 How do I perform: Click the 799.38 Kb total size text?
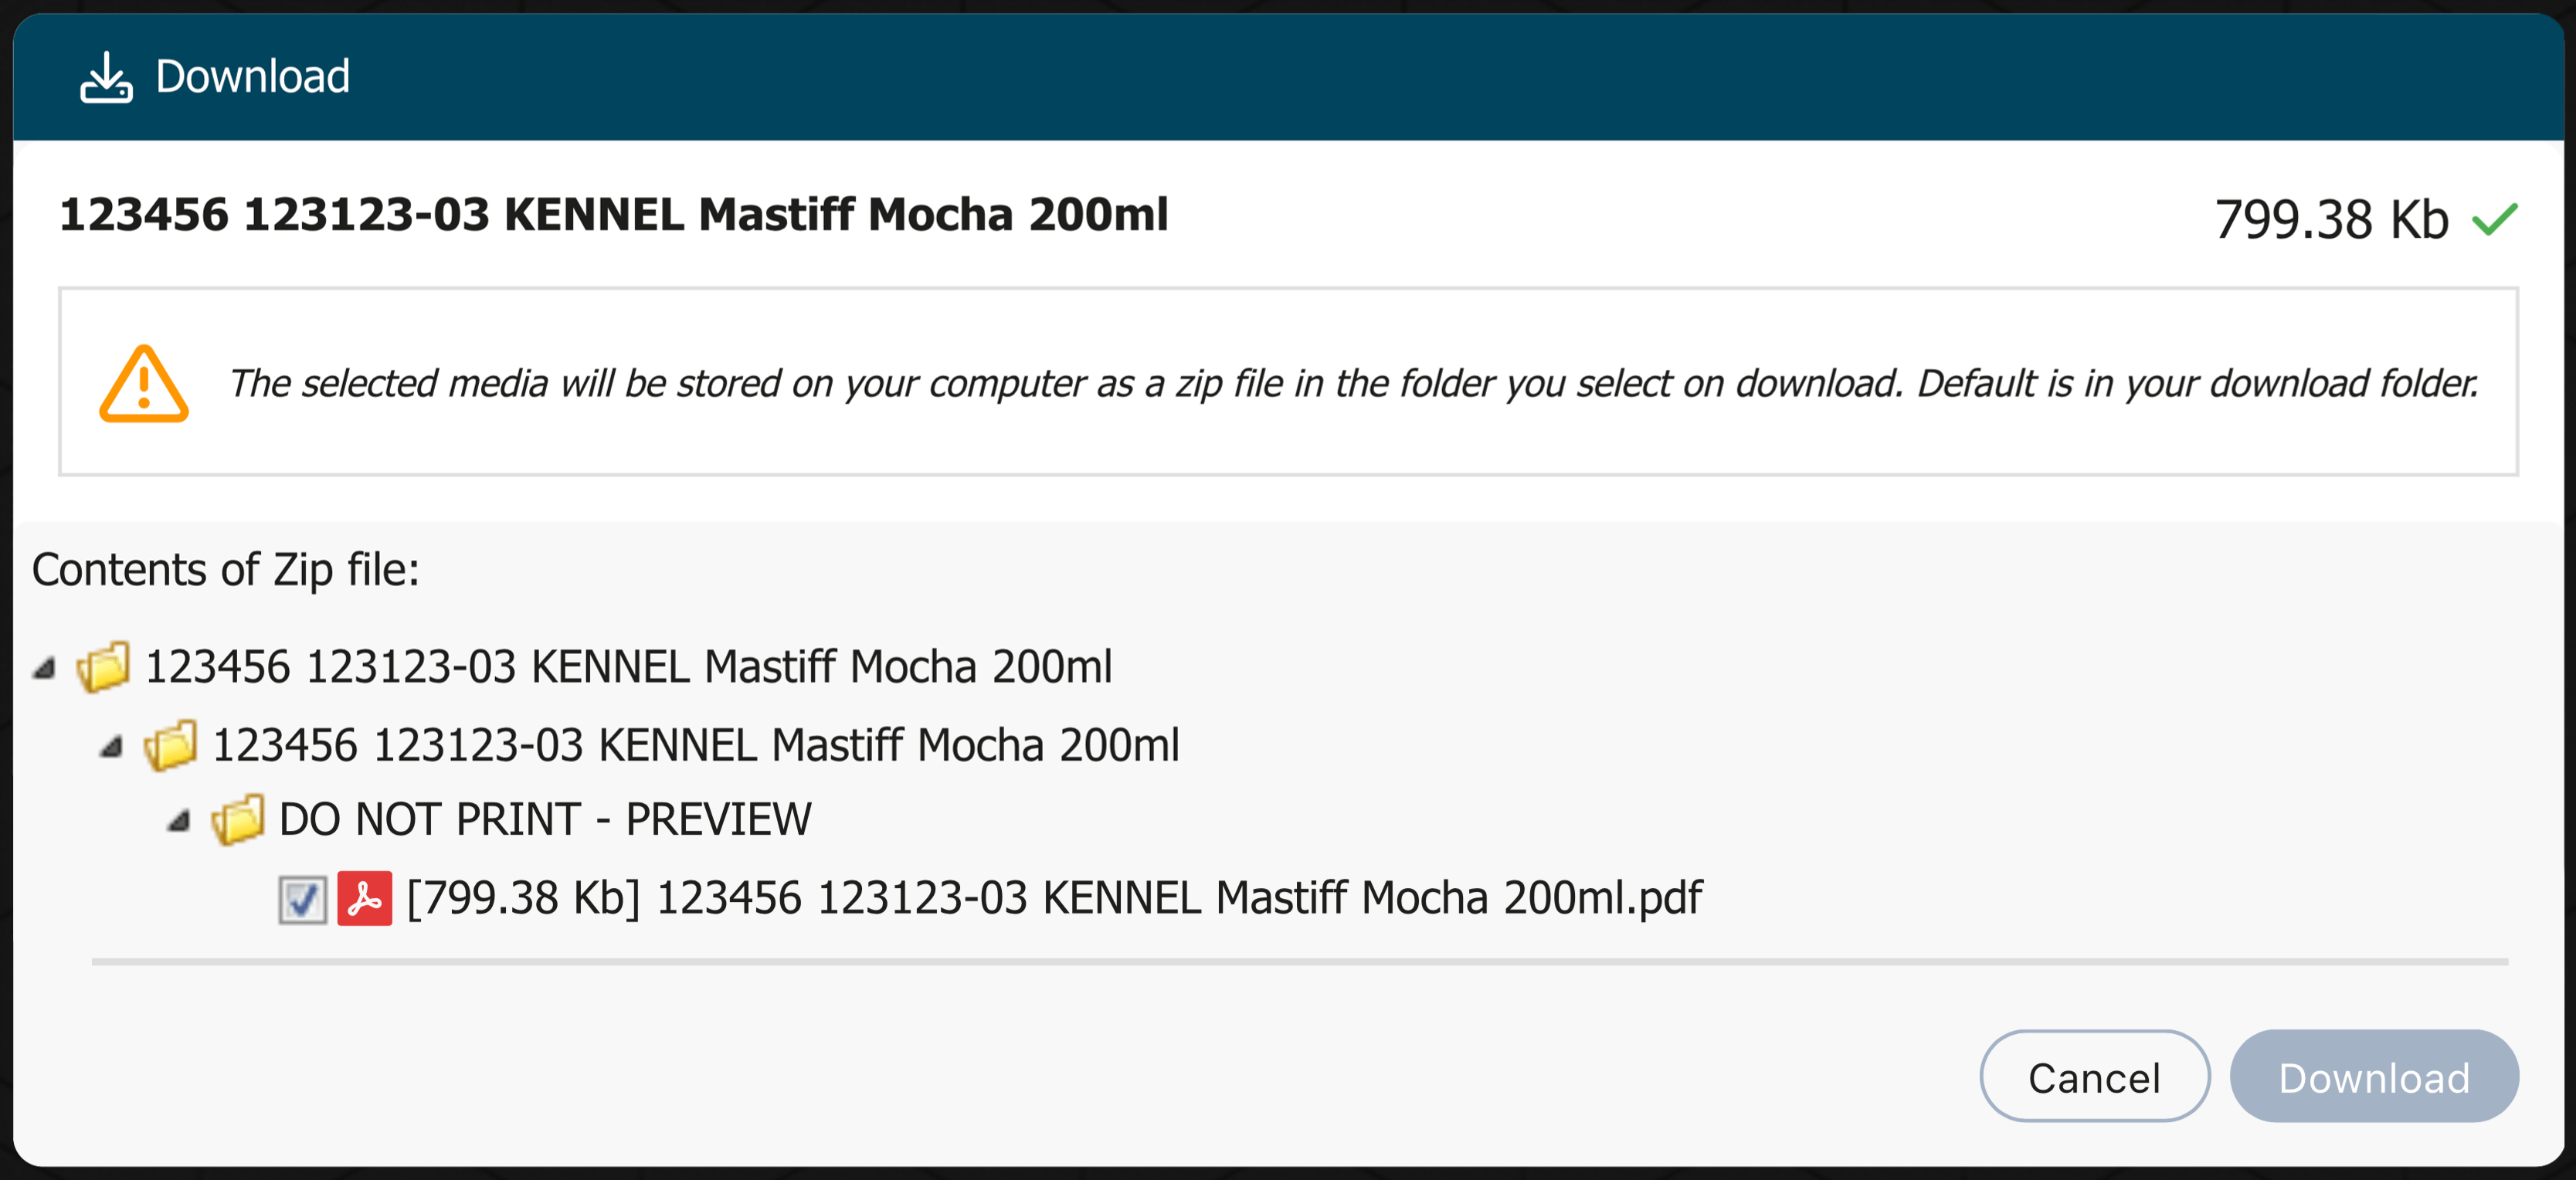[2330, 220]
